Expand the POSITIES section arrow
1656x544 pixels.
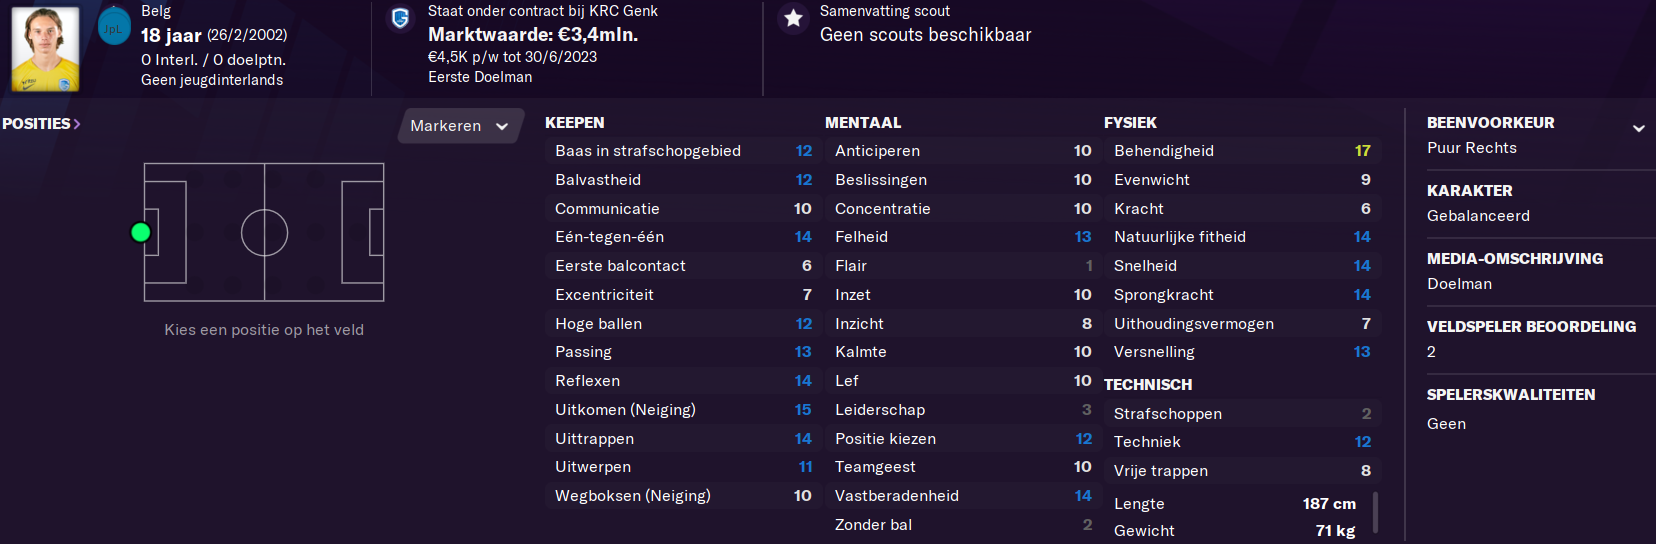click(77, 124)
